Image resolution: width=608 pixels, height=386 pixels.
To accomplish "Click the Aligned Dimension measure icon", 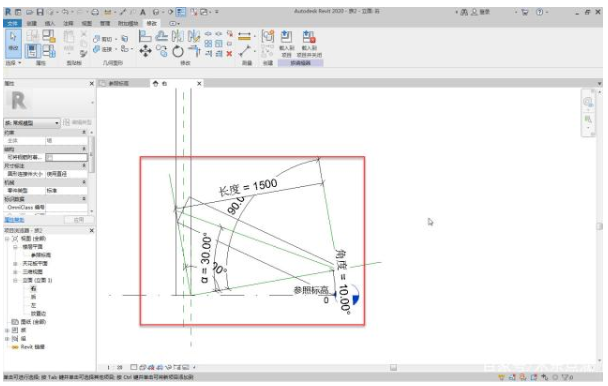I will click(244, 36).
